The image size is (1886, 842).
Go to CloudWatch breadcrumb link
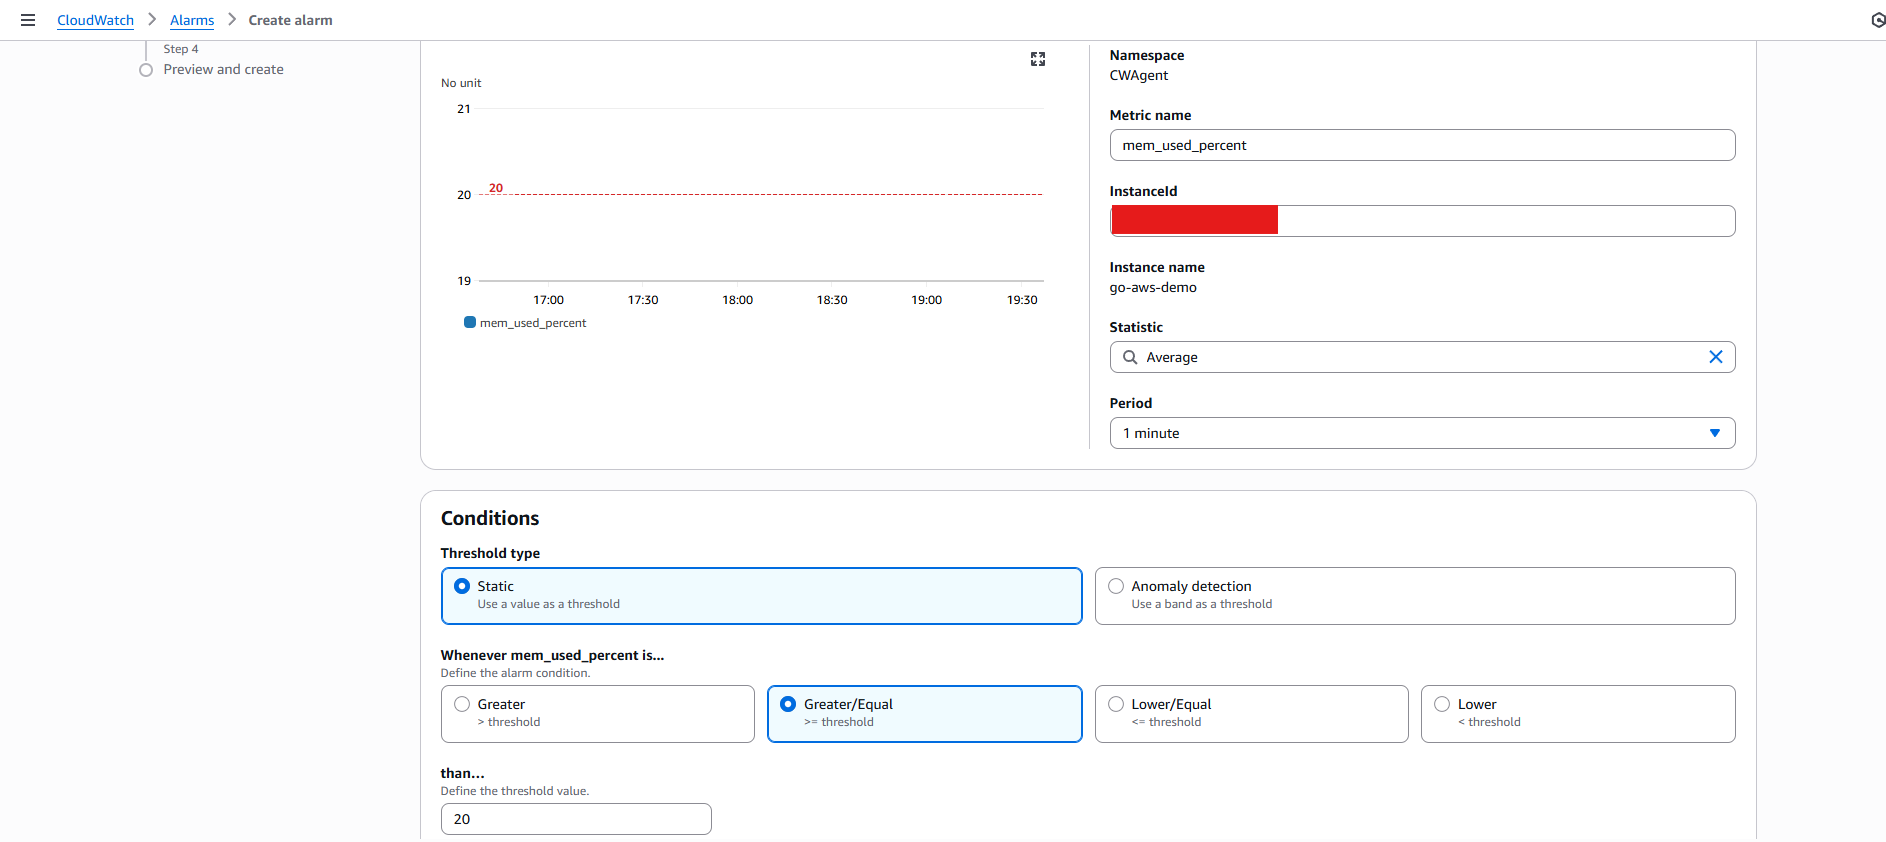point(95,20)
